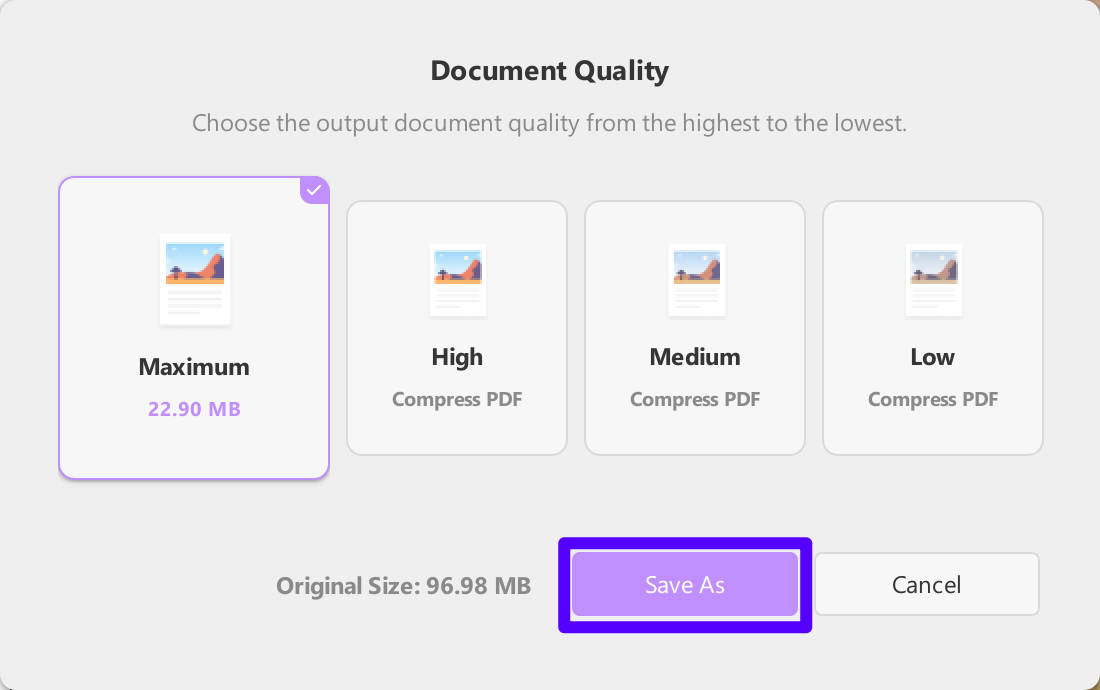Viewport: 1100px width, 690px height.
Task: Click the Original Size: 96.98 MB text
Action: 403,586
